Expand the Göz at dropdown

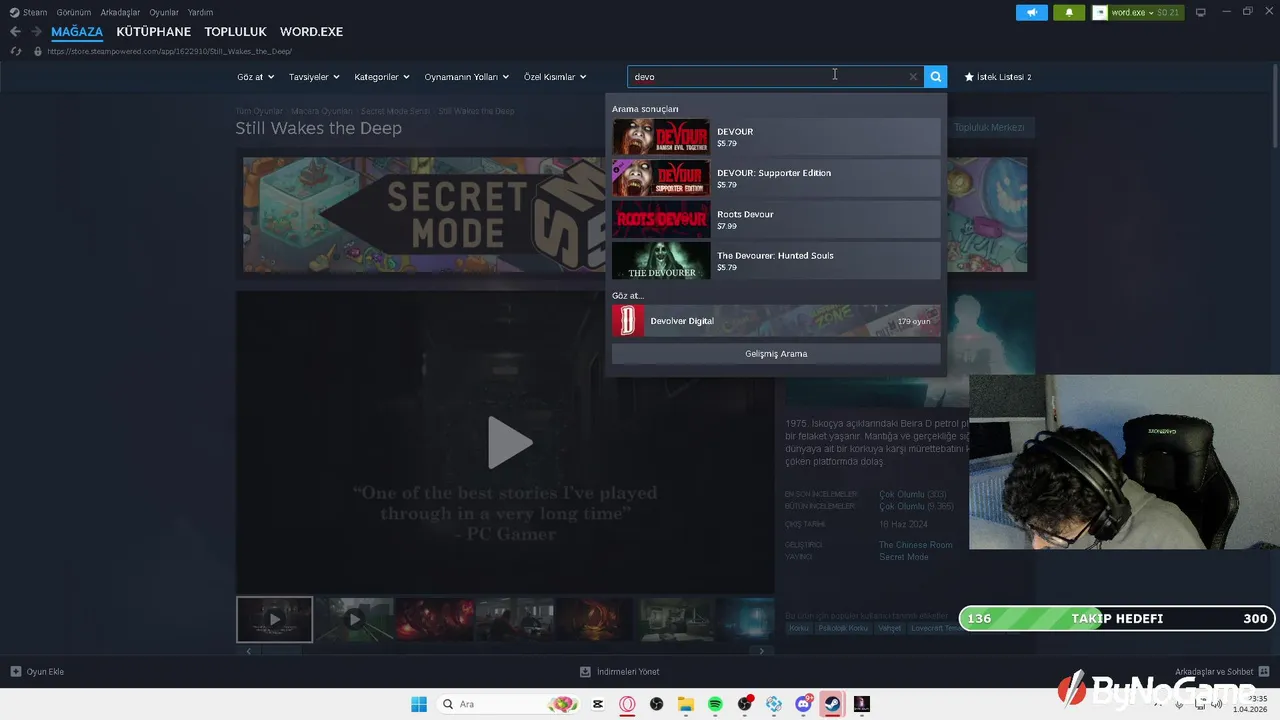click(255, 77)
